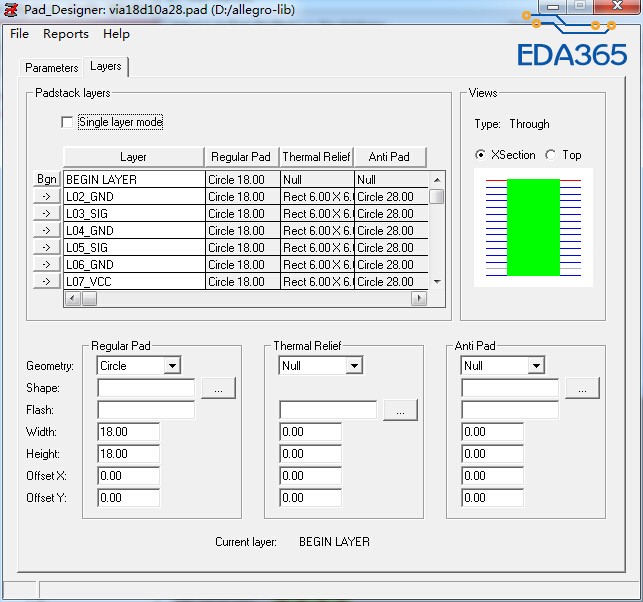Screen dimensions: 643x602
Task: Click the vertical scrollbar thumb of layer table
Action: pos(437,196)
